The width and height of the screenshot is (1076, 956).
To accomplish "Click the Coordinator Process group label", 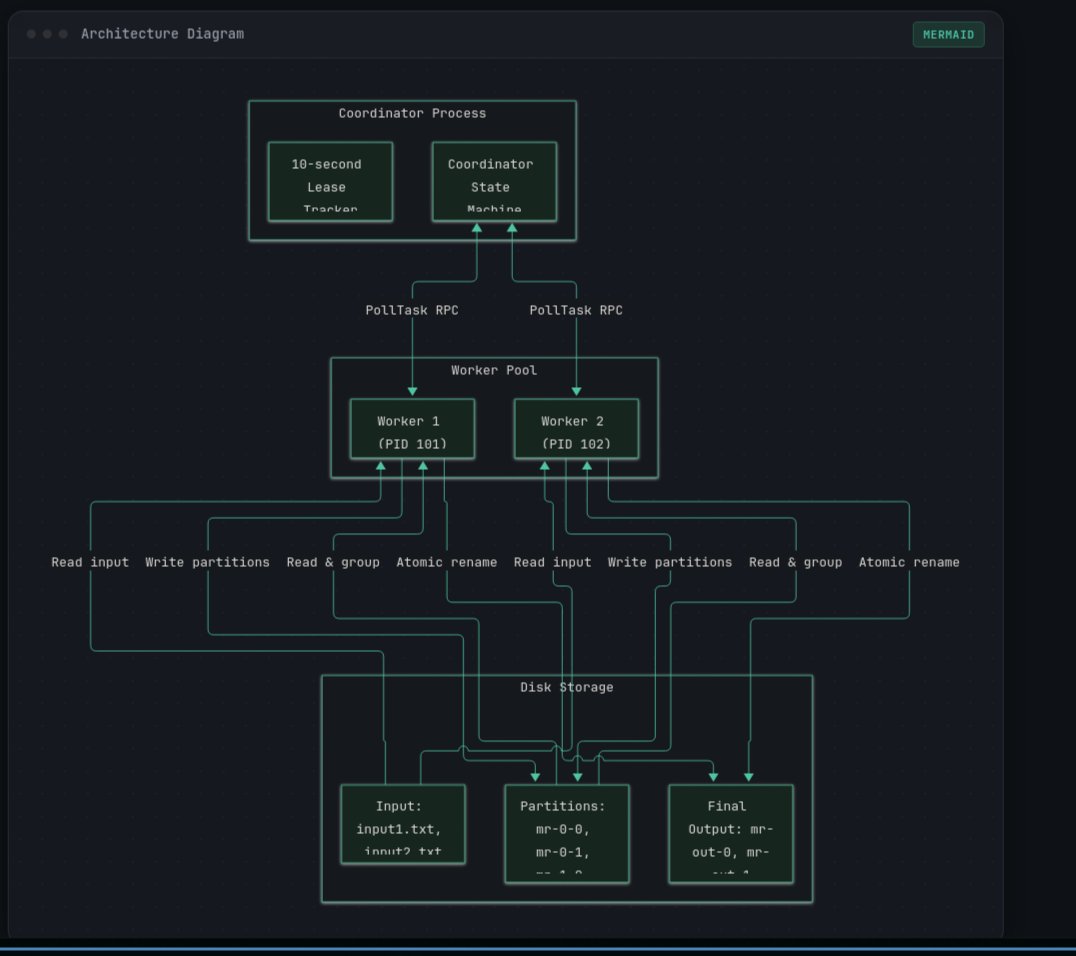I will click(x=412, y=113).
